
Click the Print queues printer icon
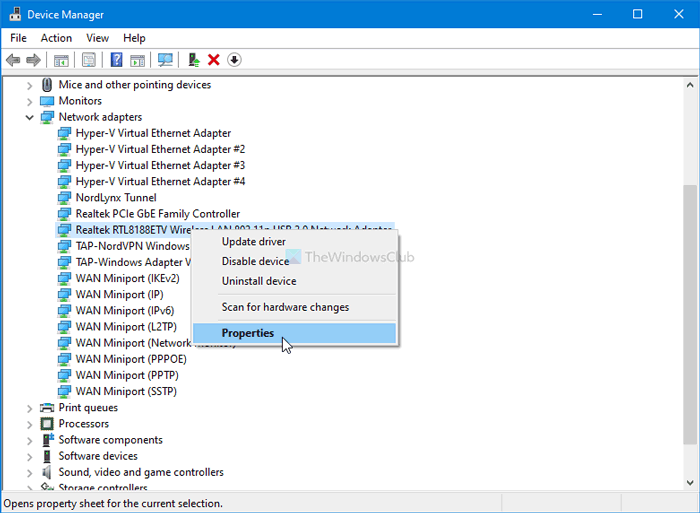coord(47,408)
